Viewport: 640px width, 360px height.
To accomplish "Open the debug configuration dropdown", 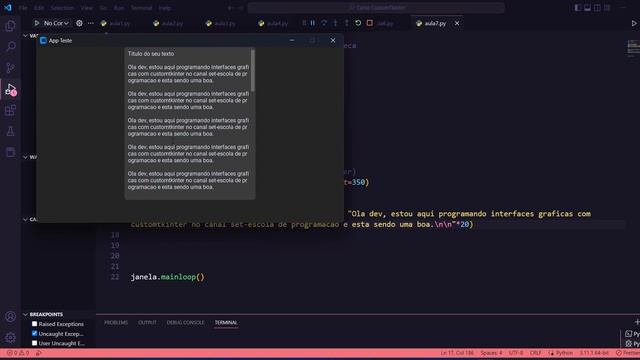I will (x=56, y=23).
